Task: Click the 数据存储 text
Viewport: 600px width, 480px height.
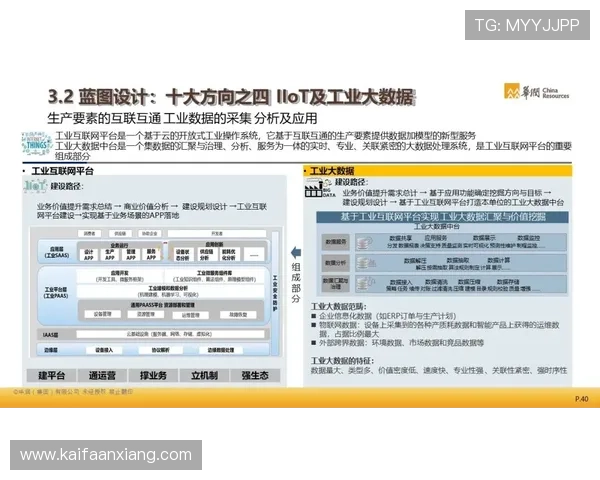Action: point(508,282)
